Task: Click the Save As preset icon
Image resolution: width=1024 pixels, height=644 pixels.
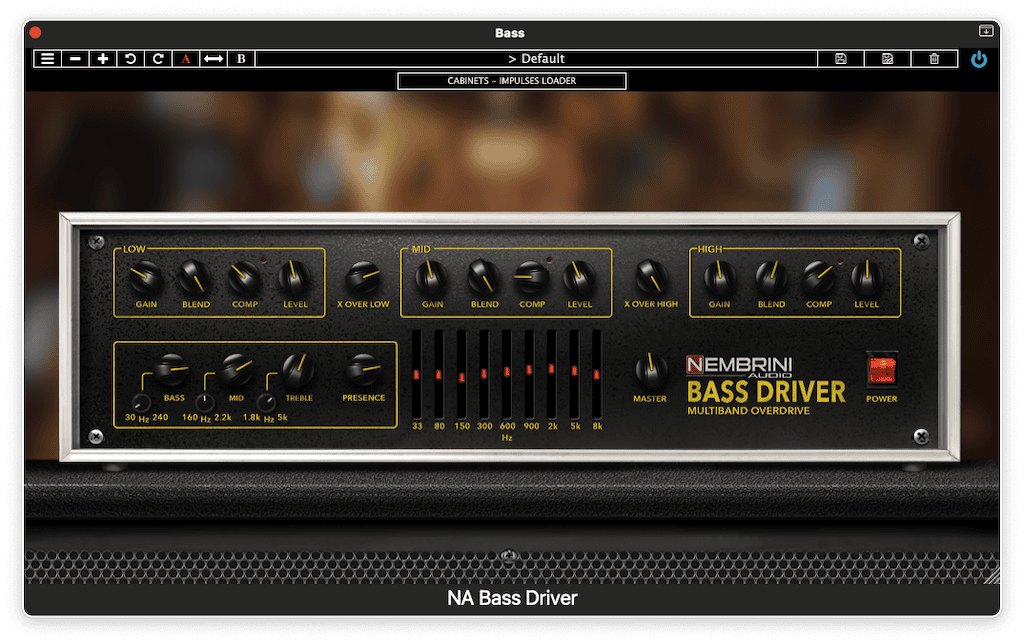Action: click(888, 59)
